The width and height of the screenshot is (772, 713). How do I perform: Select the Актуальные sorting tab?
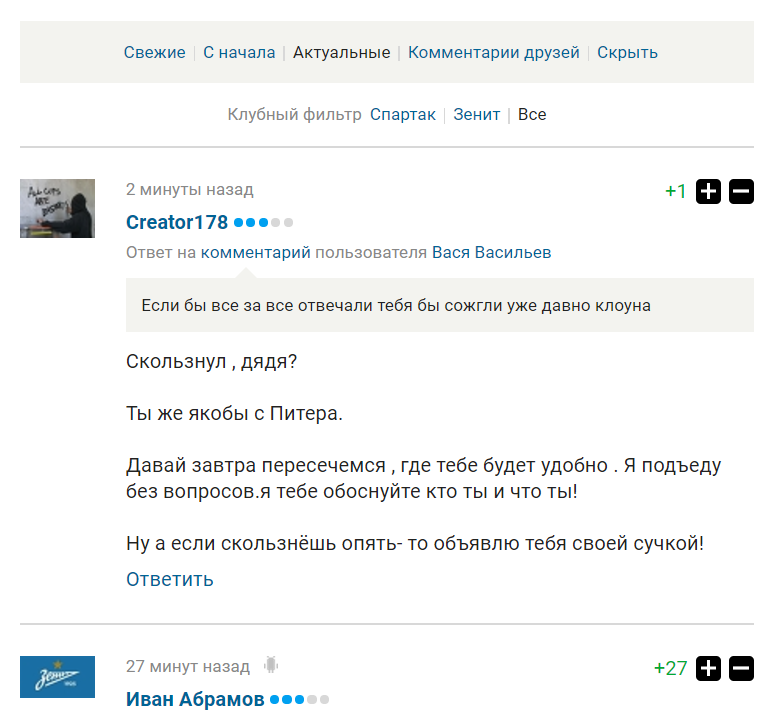(x=342, y=52)
